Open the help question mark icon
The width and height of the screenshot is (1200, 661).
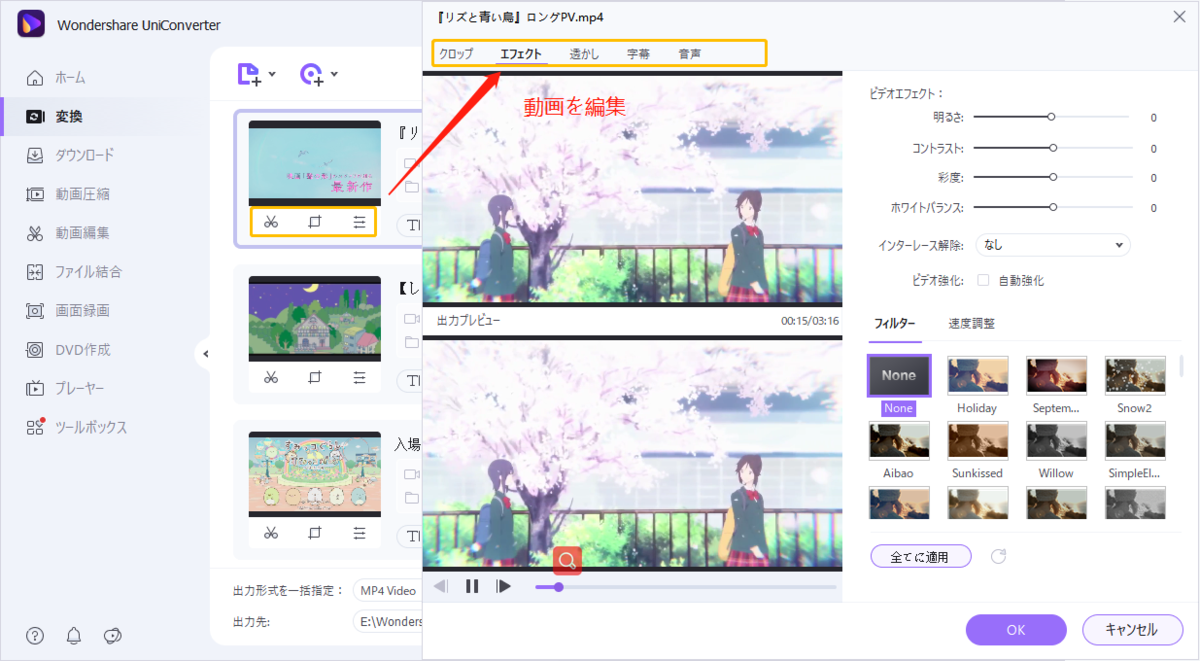click(35, 636)
